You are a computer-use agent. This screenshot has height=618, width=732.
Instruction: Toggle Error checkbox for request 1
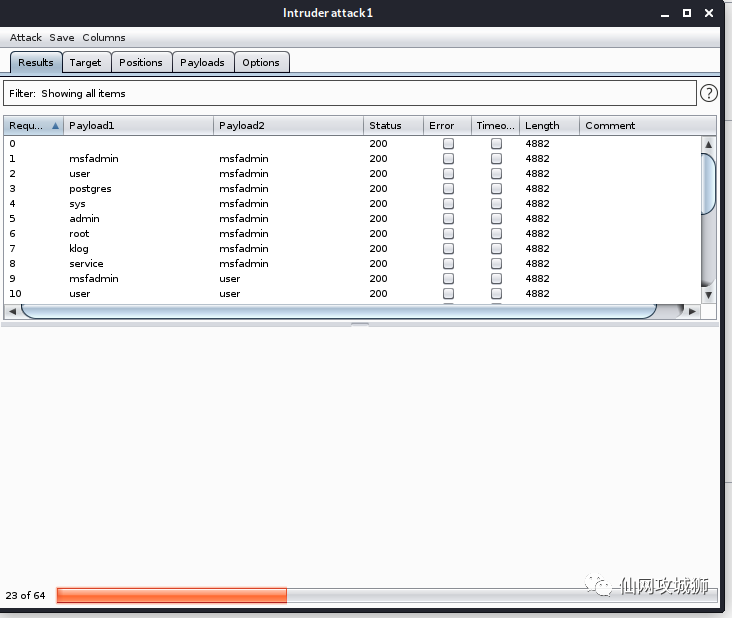(x=448, y=158)
